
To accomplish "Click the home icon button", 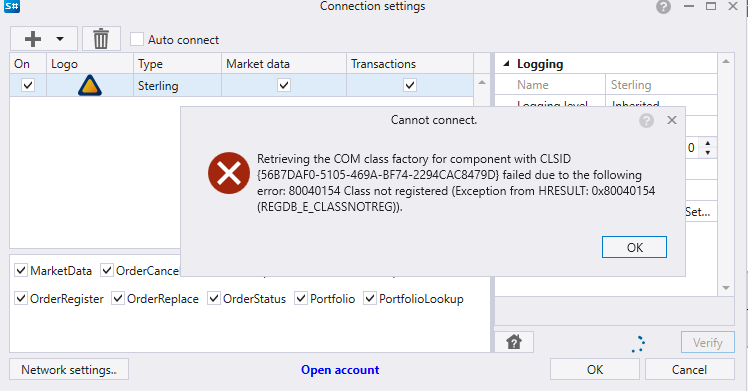I will pos(514,342).
